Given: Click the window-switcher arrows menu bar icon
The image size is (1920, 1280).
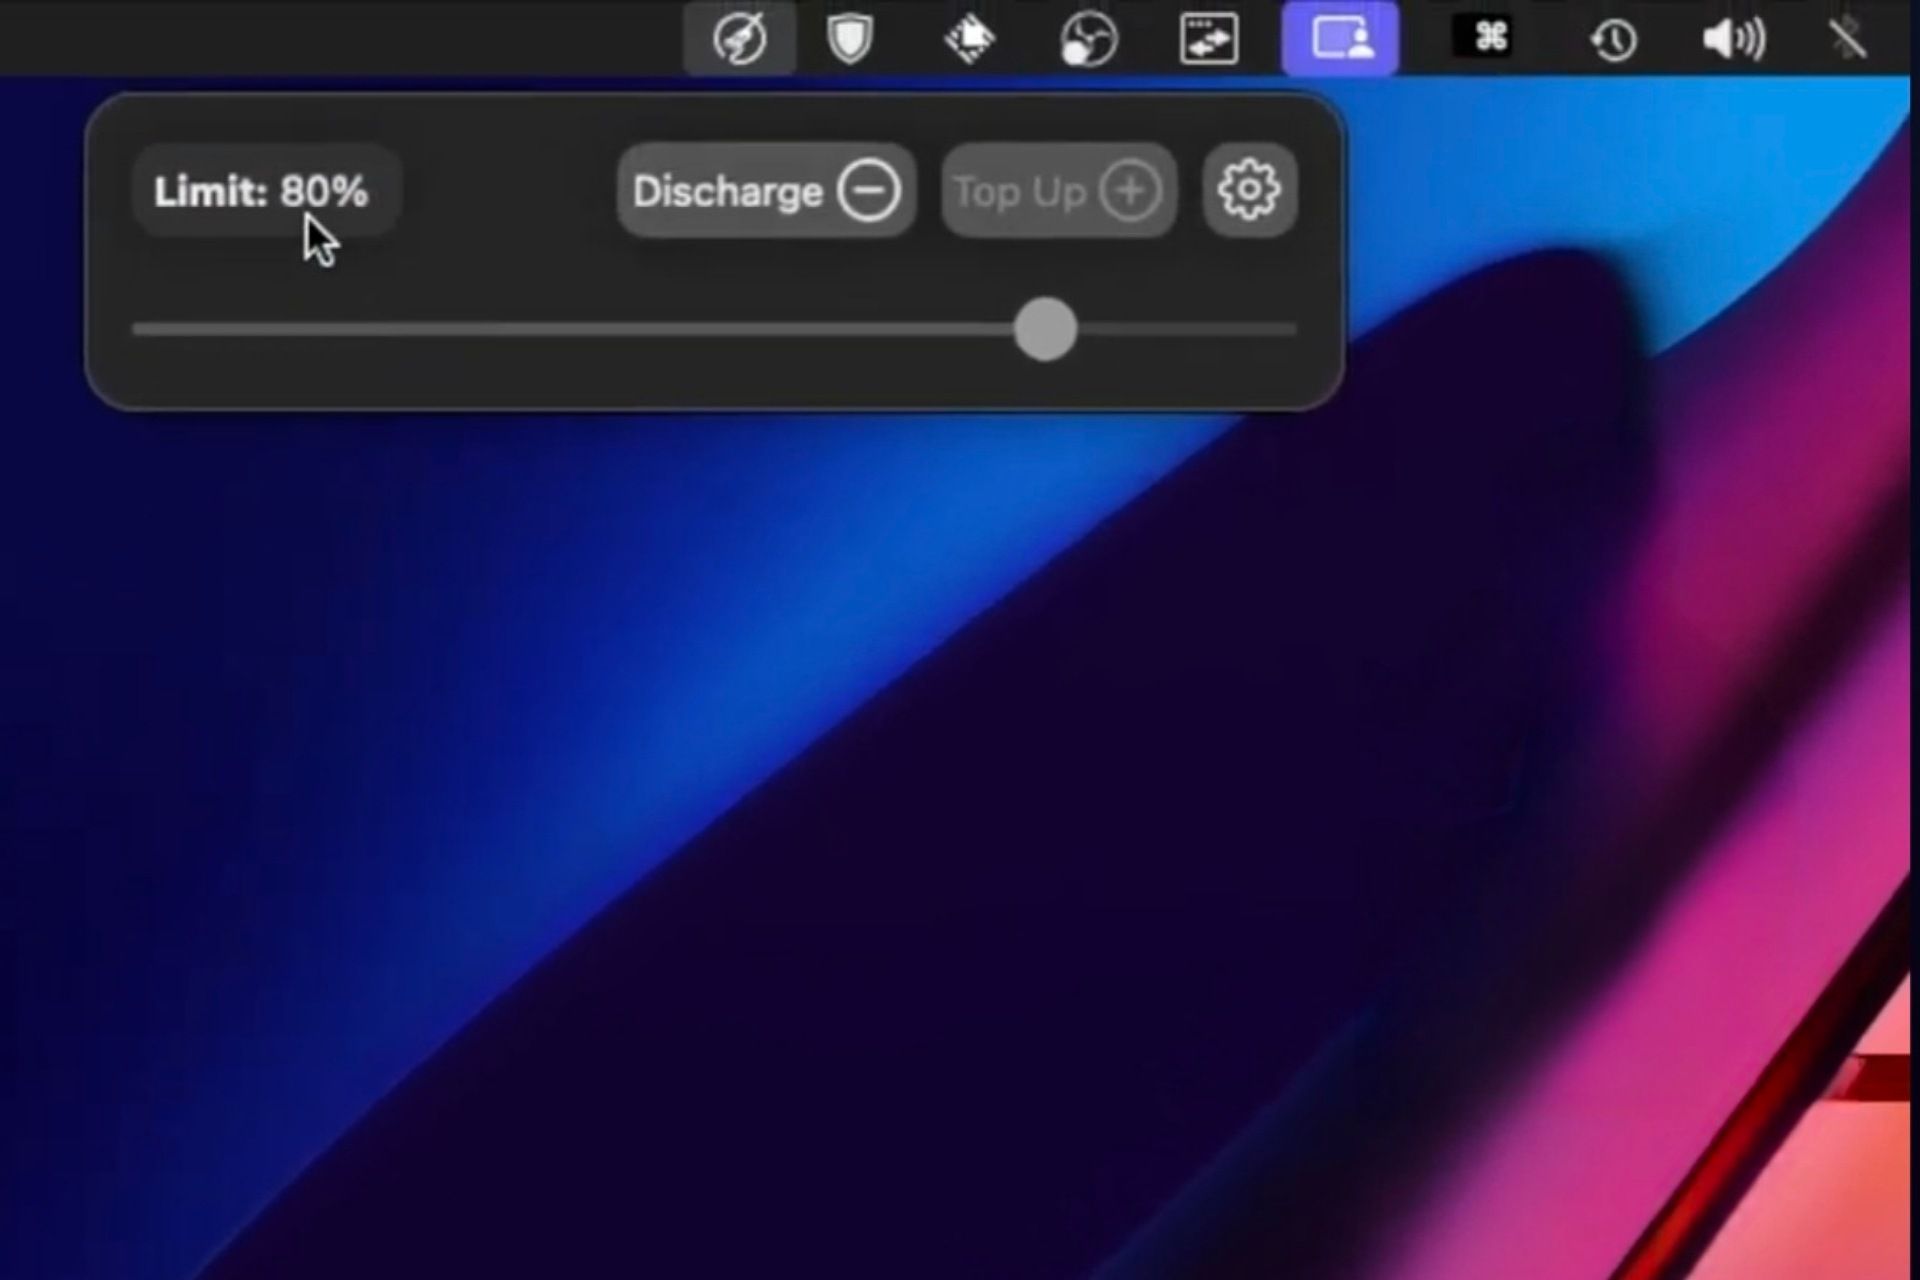Looking at the screenshot, I should pyautogui.click(x=1209, y=39).
